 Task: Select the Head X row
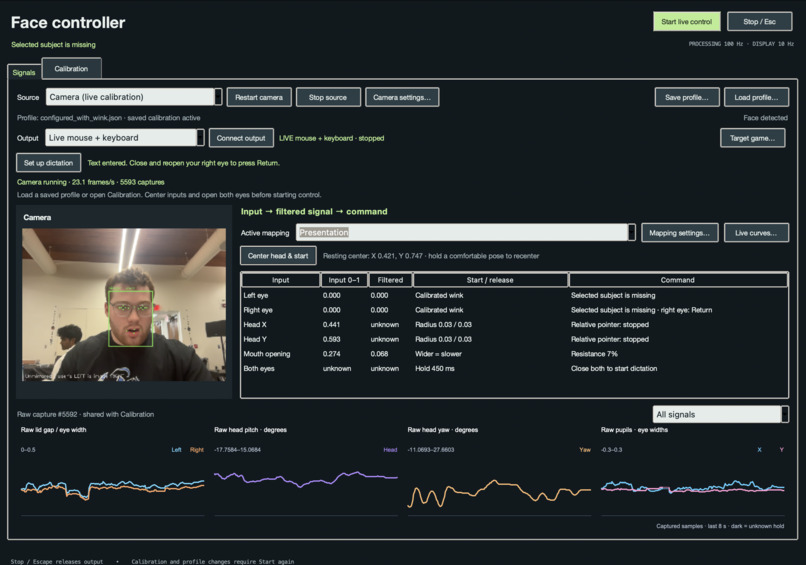(x=514, y=324)
